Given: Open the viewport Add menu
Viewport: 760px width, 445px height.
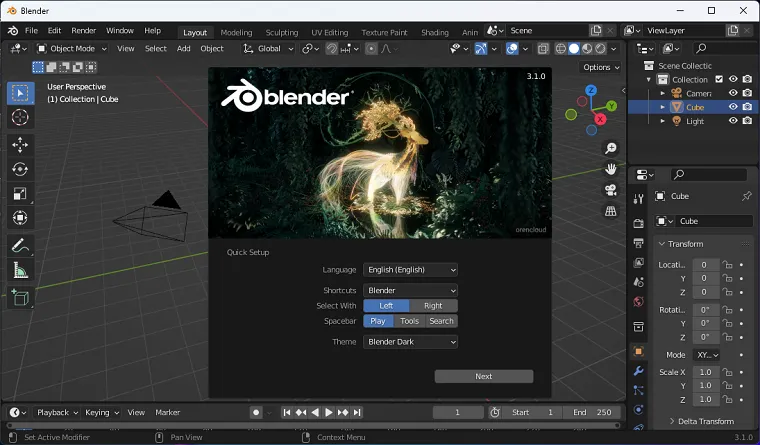Looking at the screenshot, I should 184,48.
